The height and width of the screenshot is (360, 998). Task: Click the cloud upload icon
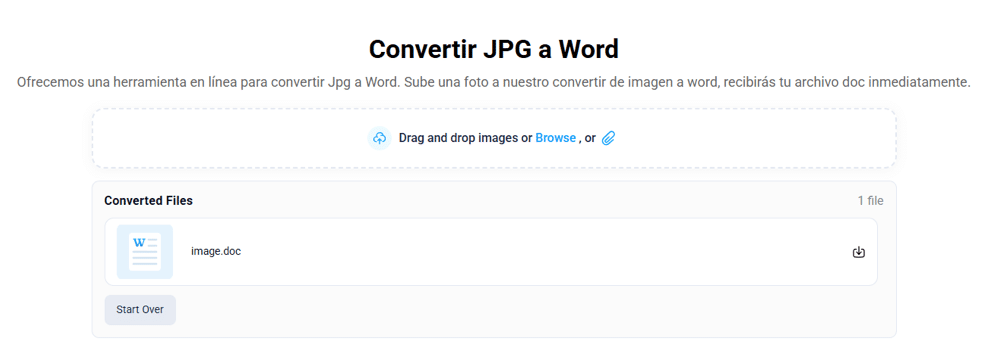(379, 138)
